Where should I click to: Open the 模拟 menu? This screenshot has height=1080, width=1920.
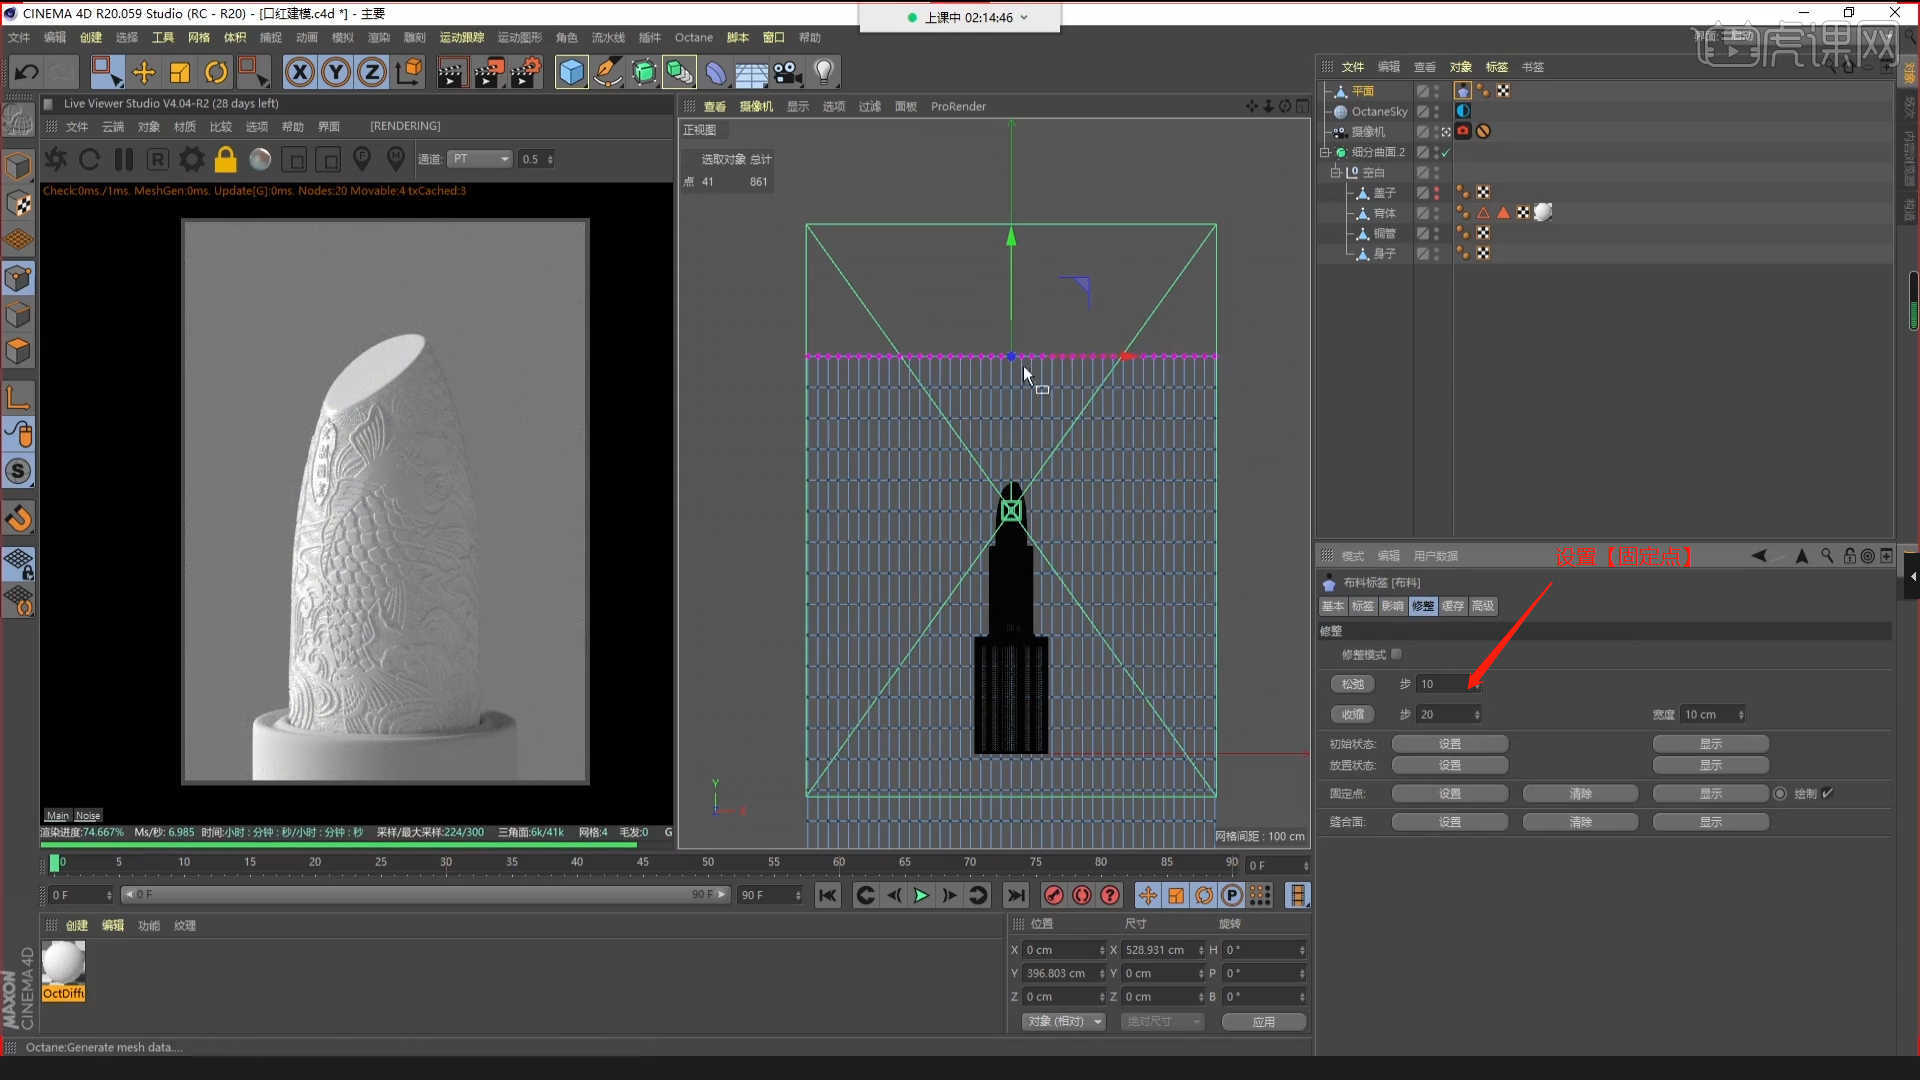343,37
